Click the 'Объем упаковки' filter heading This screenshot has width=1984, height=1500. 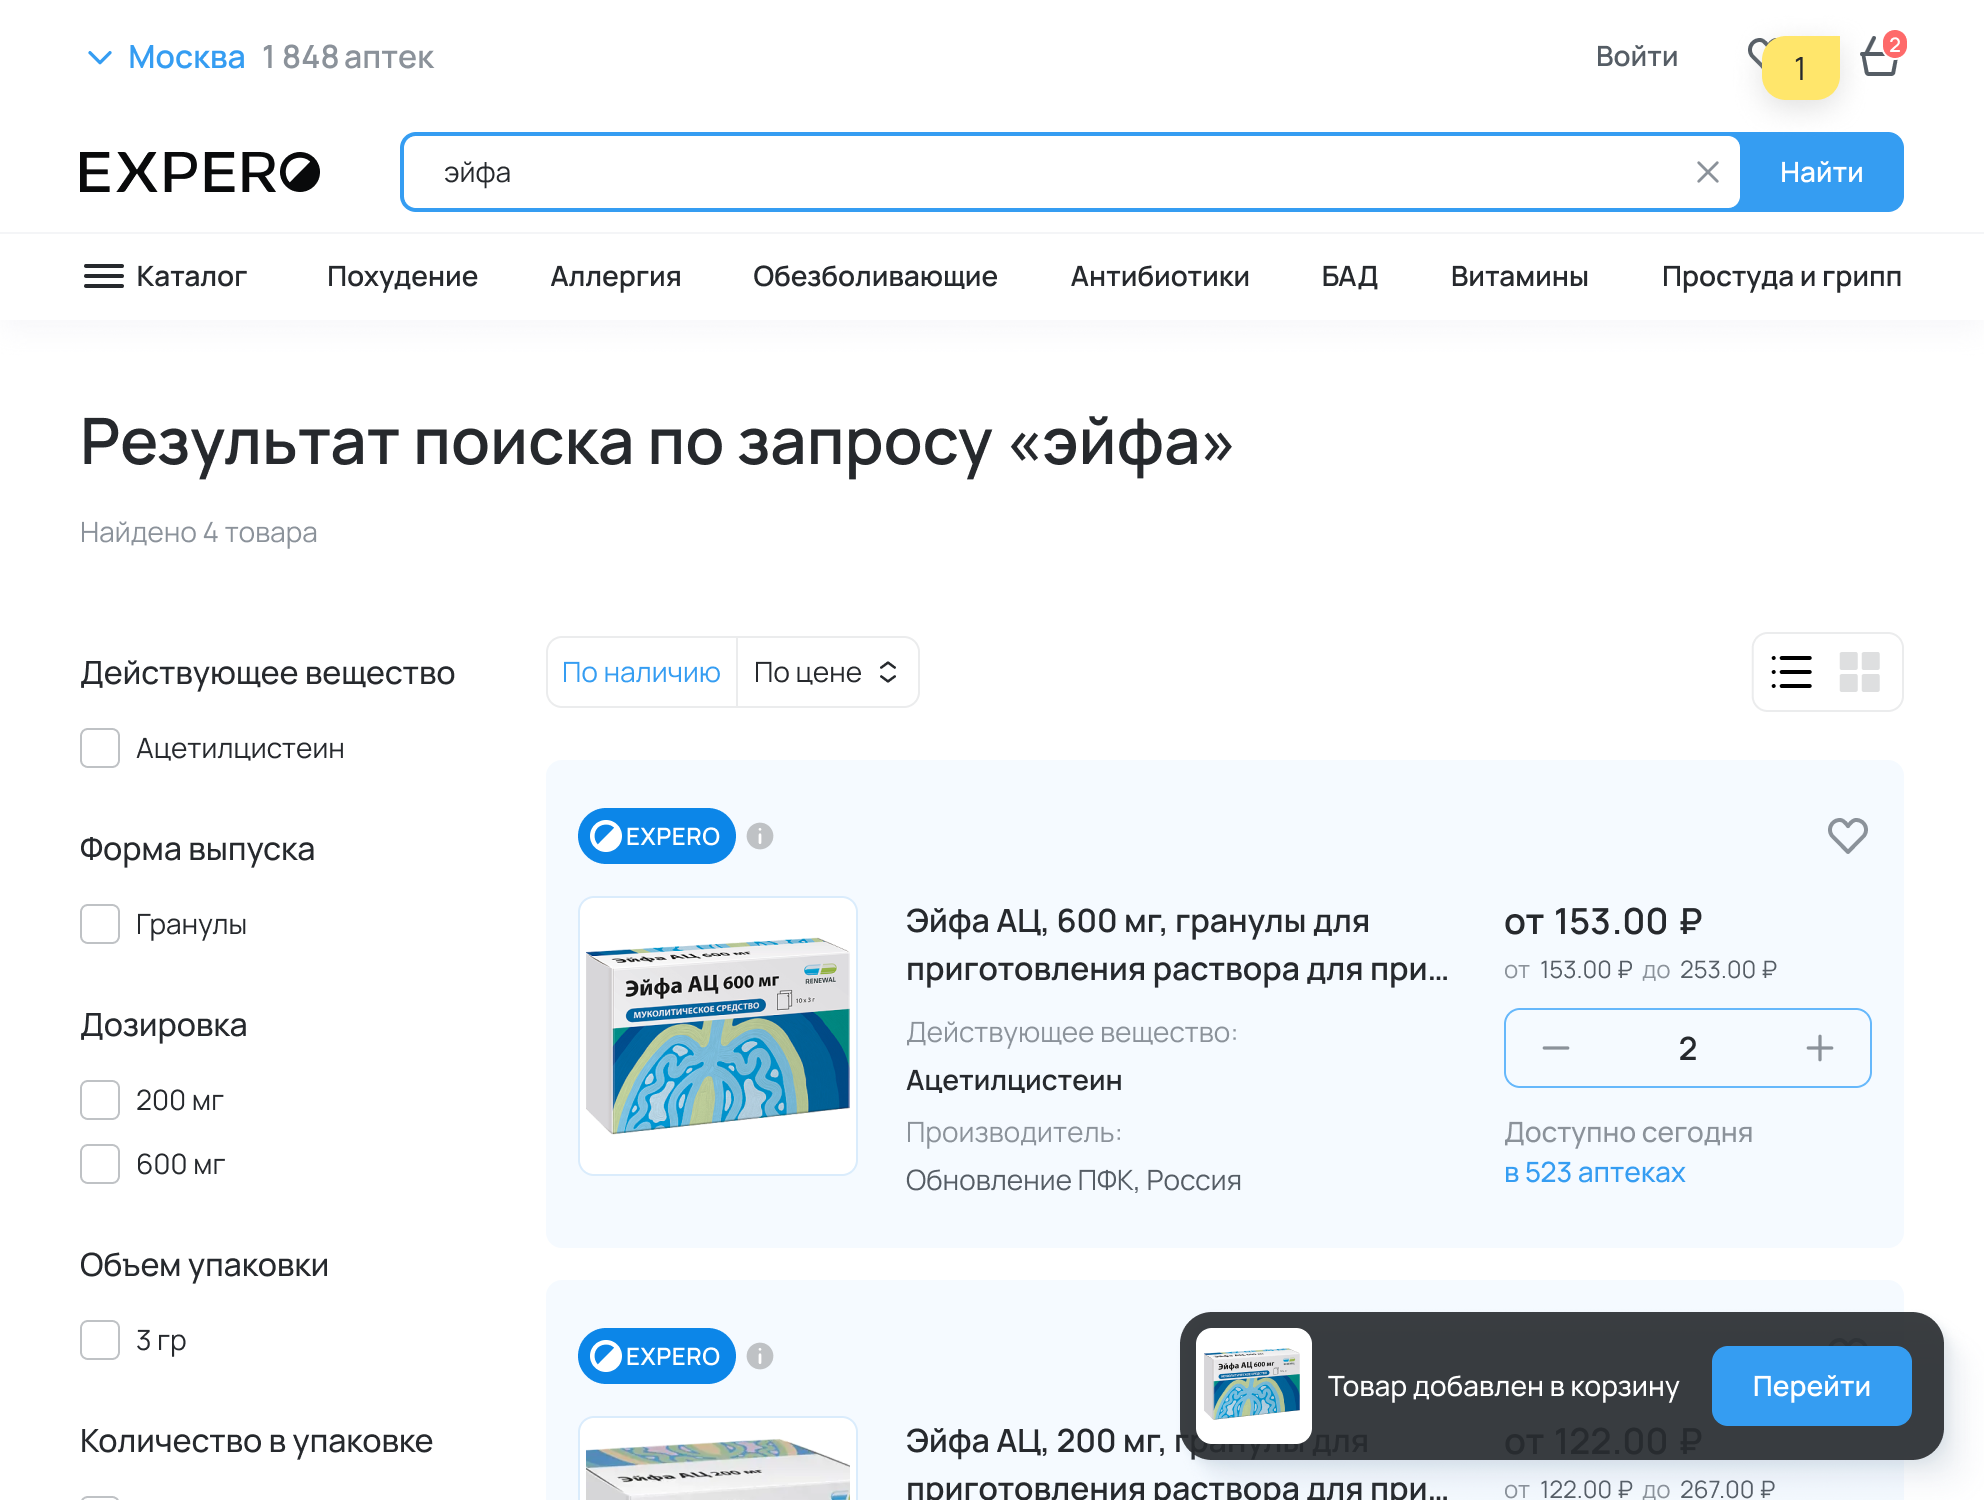(x=204, y=1265)
